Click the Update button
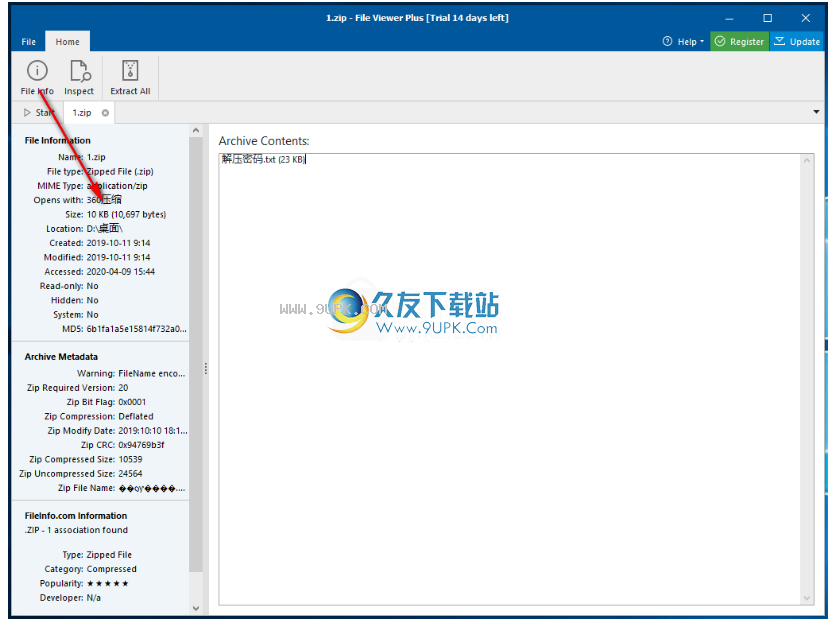832x623 pixels. 797,41
